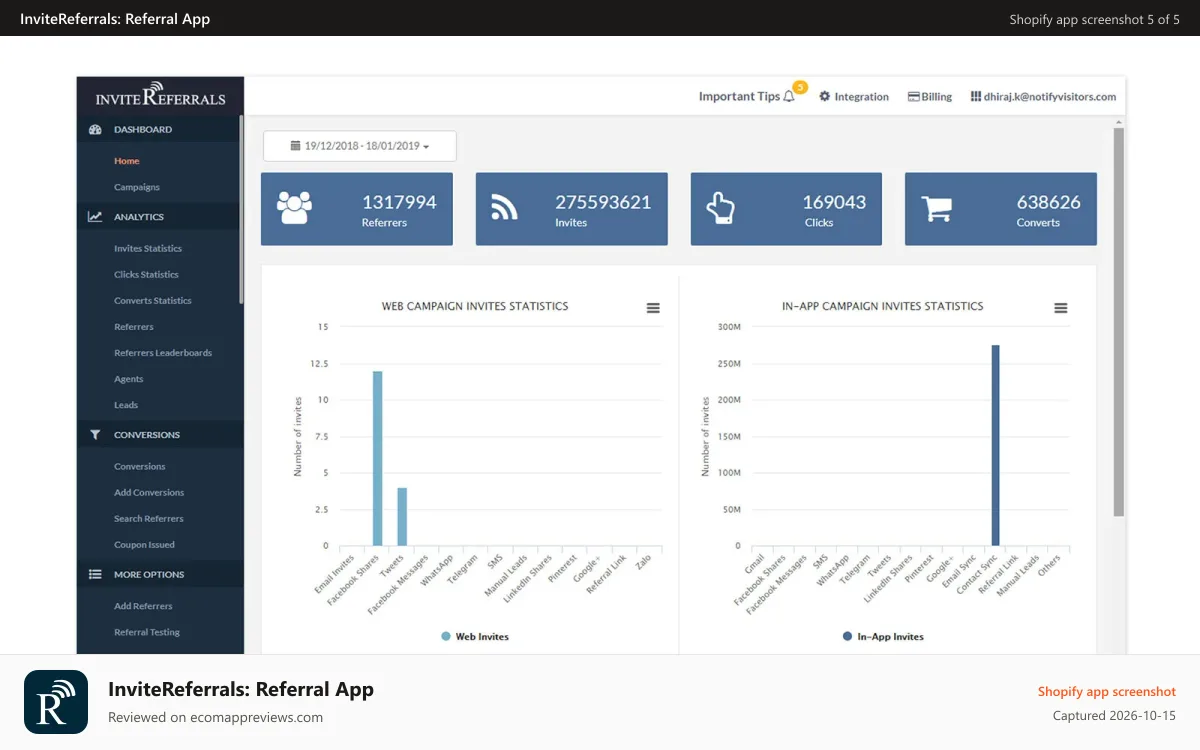The image size is (1200, 750).
Task: Click the main page vertical scrollbar
Action: tap(1119, 320)
